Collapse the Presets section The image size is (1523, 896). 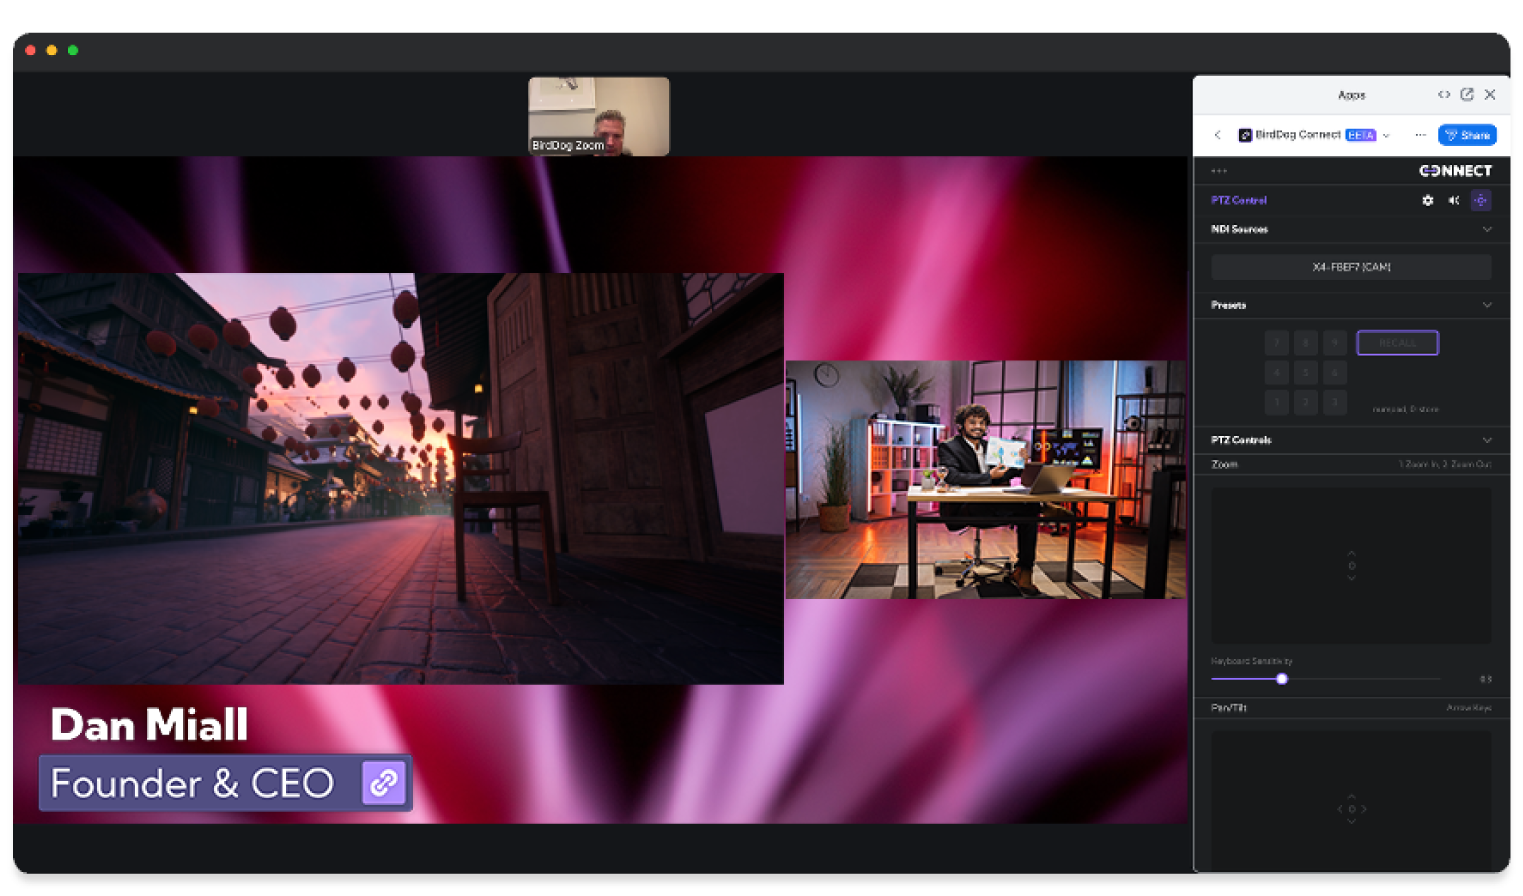[1487, 305]
